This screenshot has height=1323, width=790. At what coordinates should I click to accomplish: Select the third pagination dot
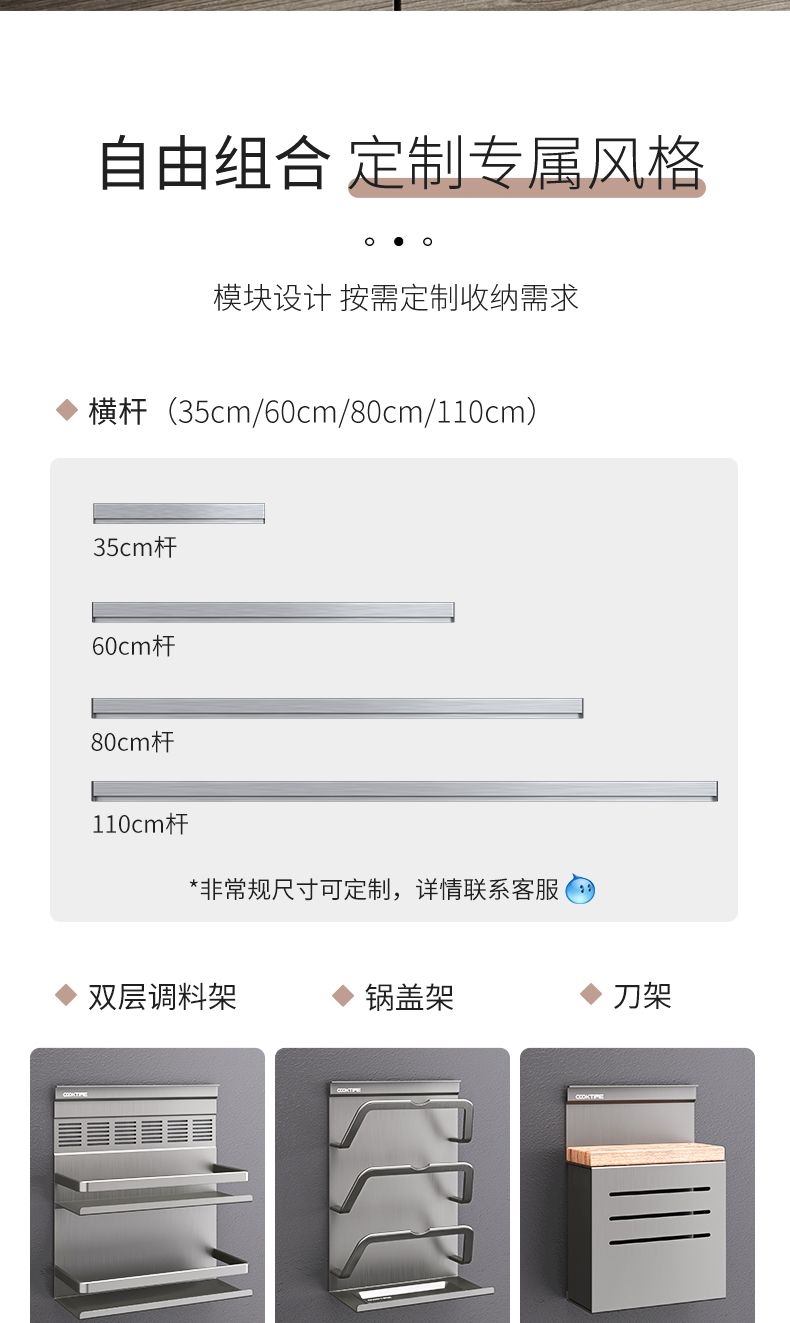pos(427,241)
